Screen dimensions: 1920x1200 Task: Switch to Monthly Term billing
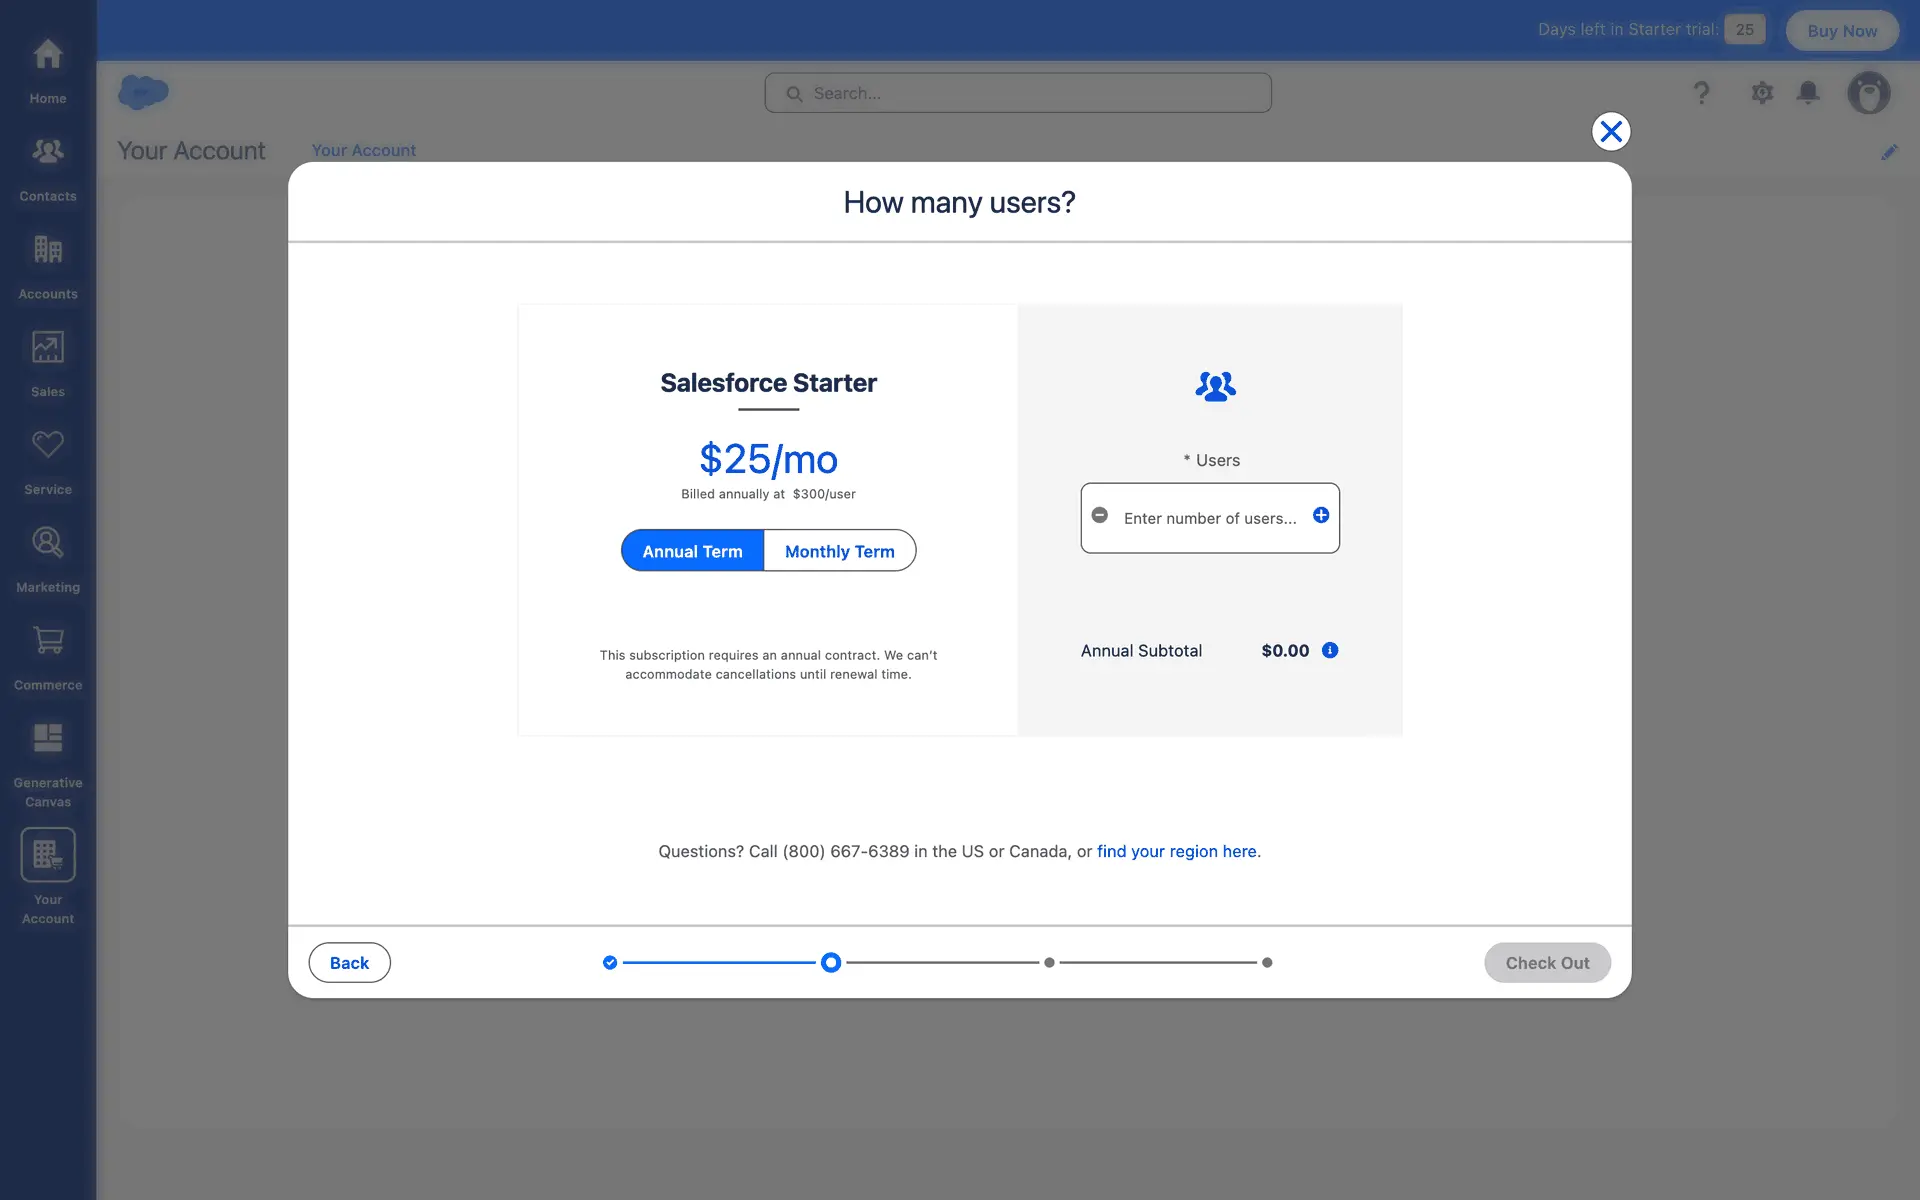click(839, 551)
